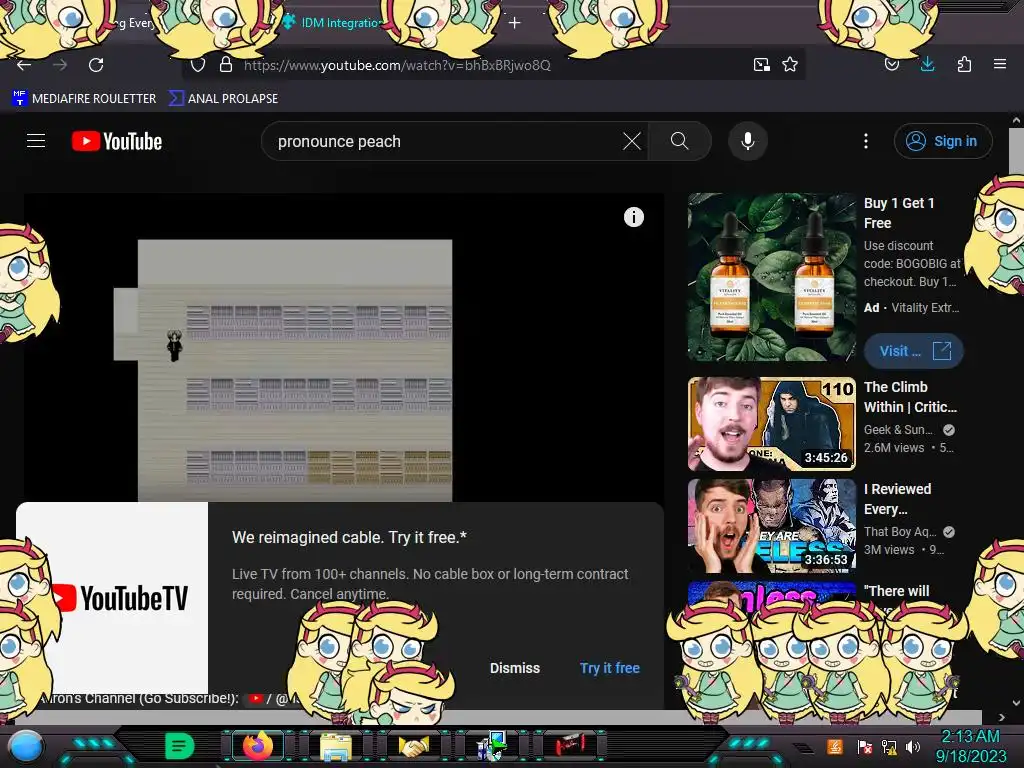1024x768 pixels.
Task: Save to Pocket using the toolbar icon
Action: [892, 65]
